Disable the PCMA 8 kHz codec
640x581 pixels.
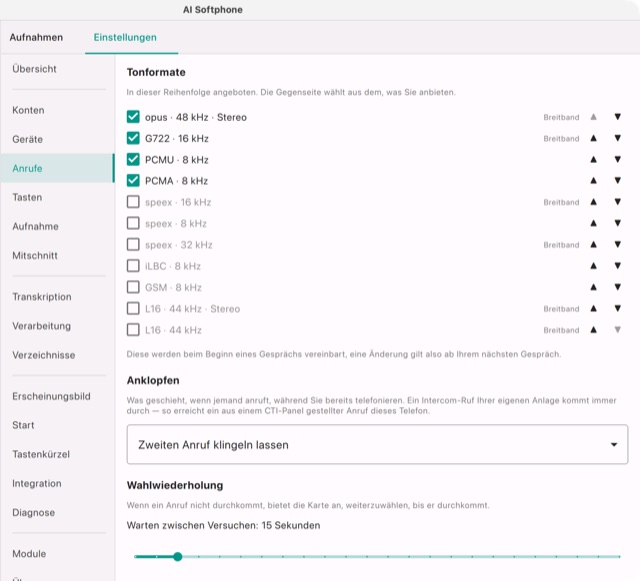point(133,180)
